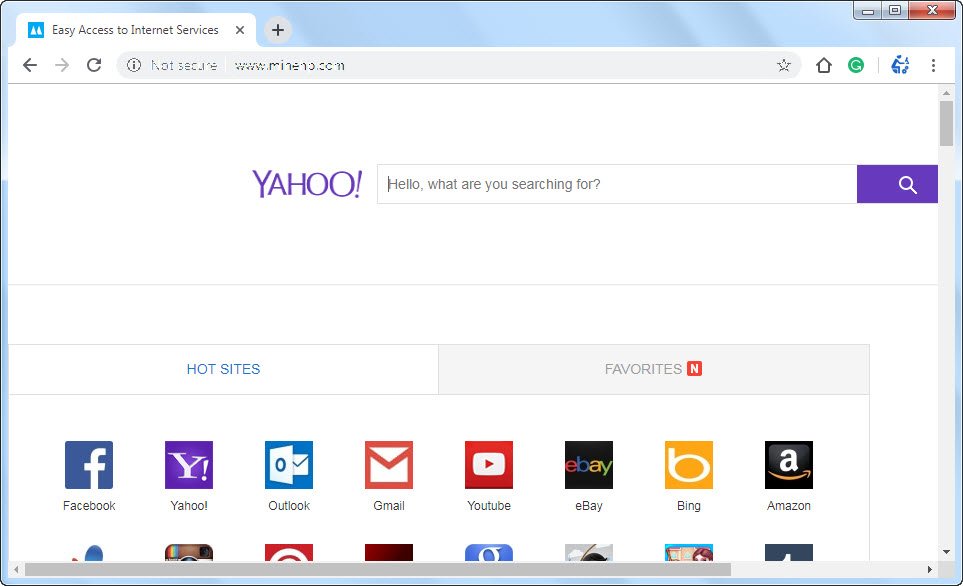Open the purple Yahoo! site icon
This screenshot has height=586, width=963.
point(189,465)
